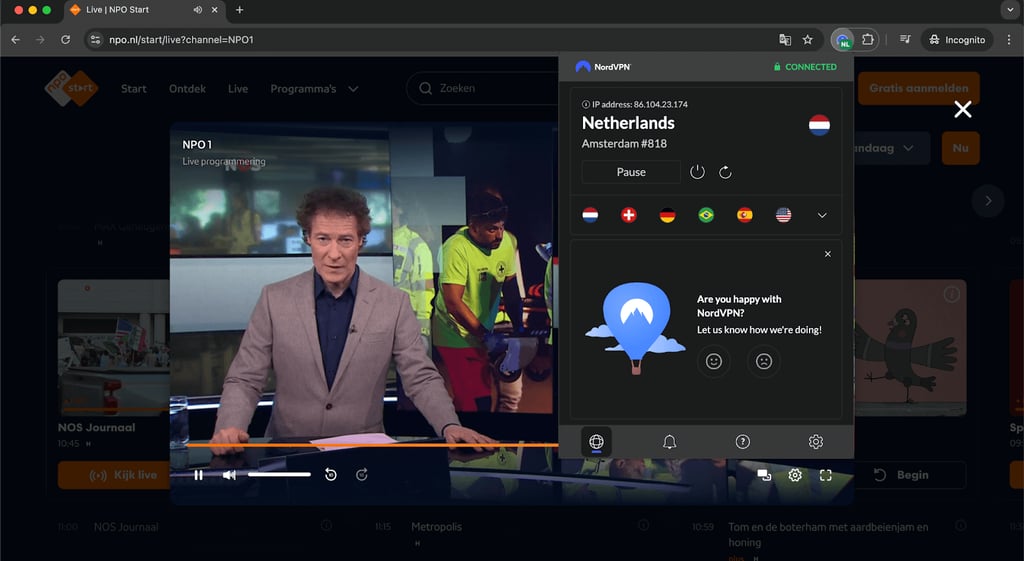Select the happy smiley face
1024x561 pixels.
coord(714,361)
